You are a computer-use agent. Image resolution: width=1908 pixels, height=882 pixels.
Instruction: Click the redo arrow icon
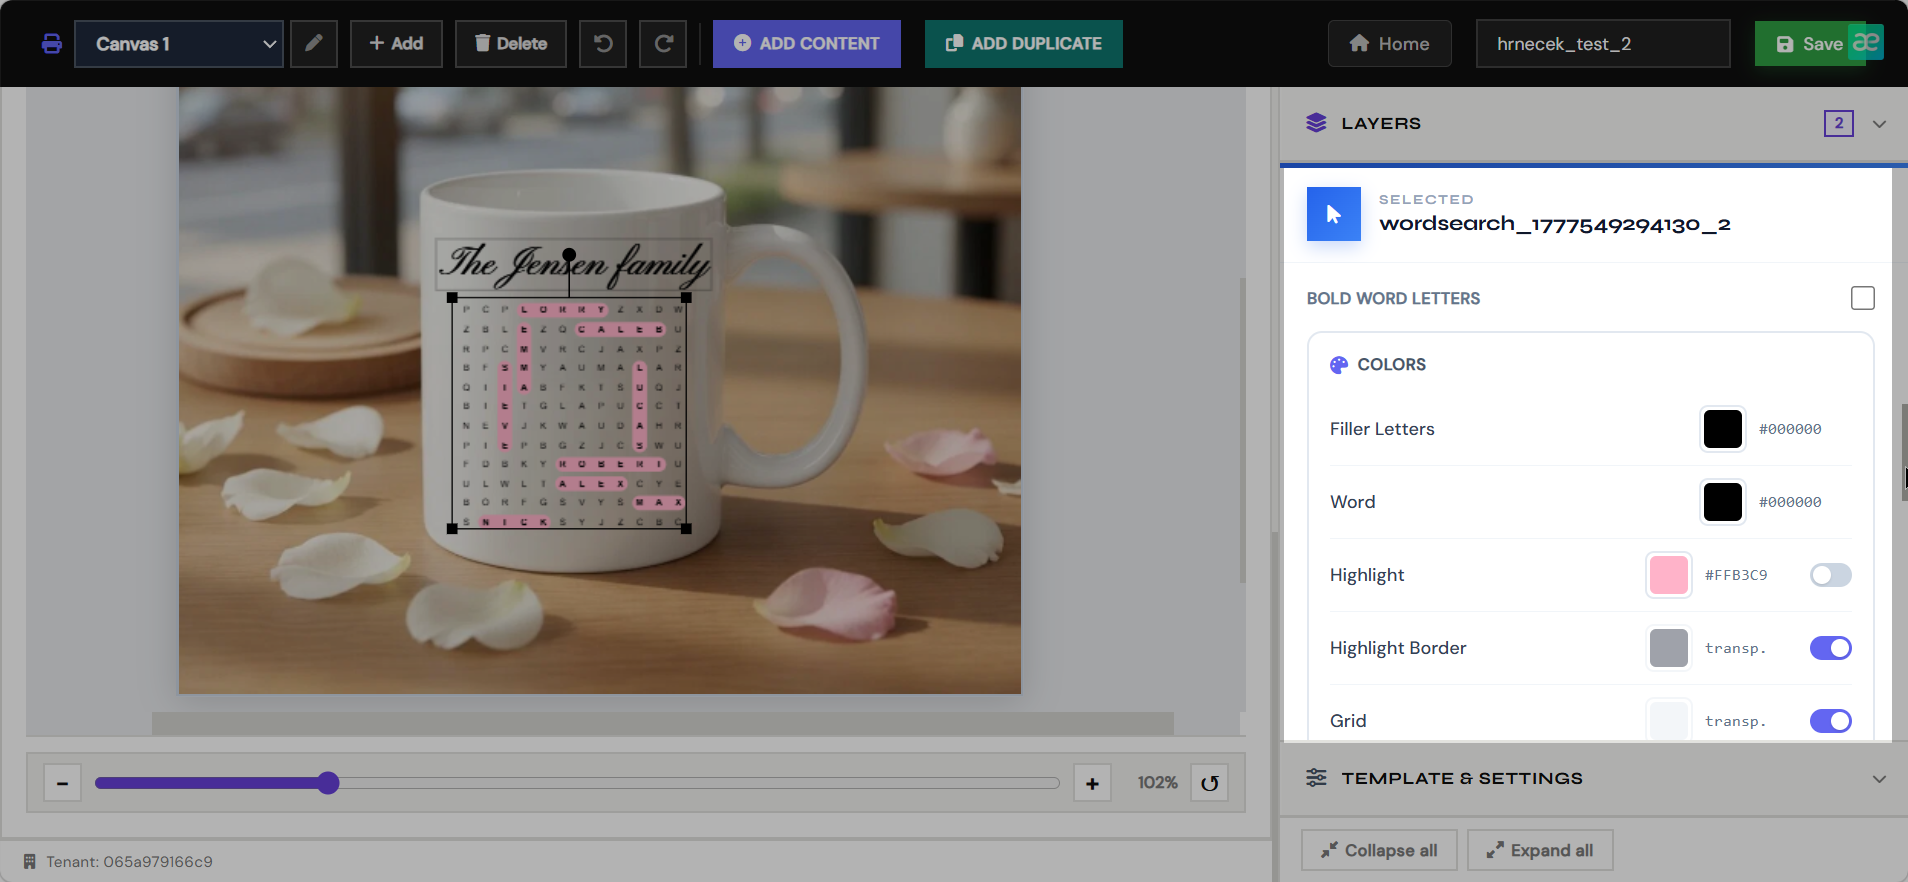(663, 44)
